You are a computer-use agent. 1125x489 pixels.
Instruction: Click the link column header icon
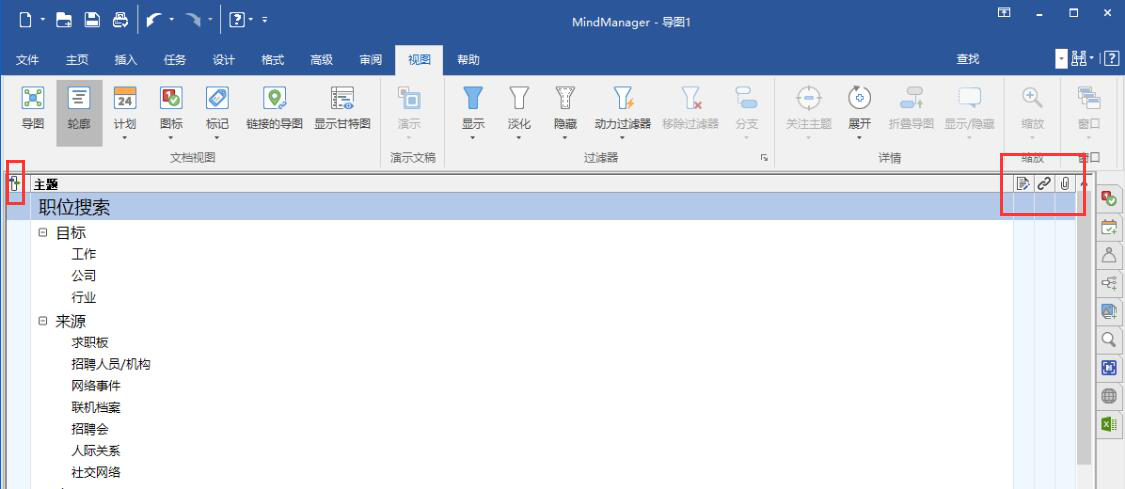1044,184
